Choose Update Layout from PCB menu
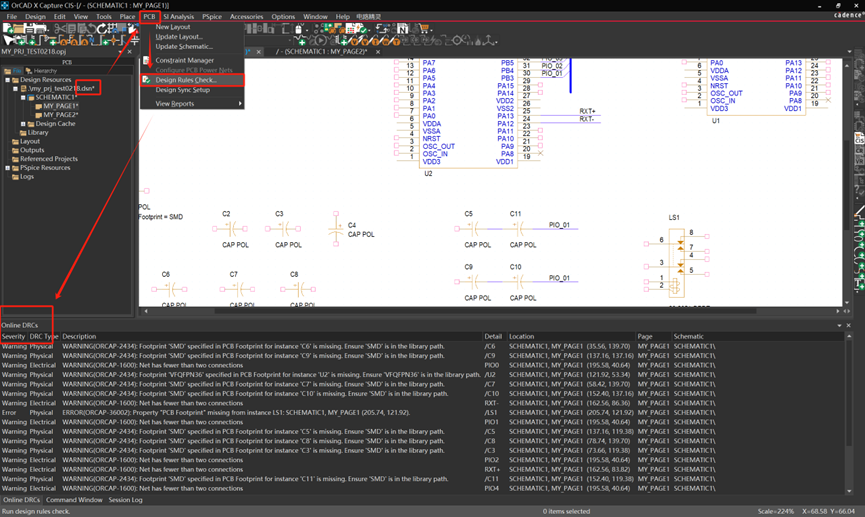Screen dimensions: 865x517 191,36
